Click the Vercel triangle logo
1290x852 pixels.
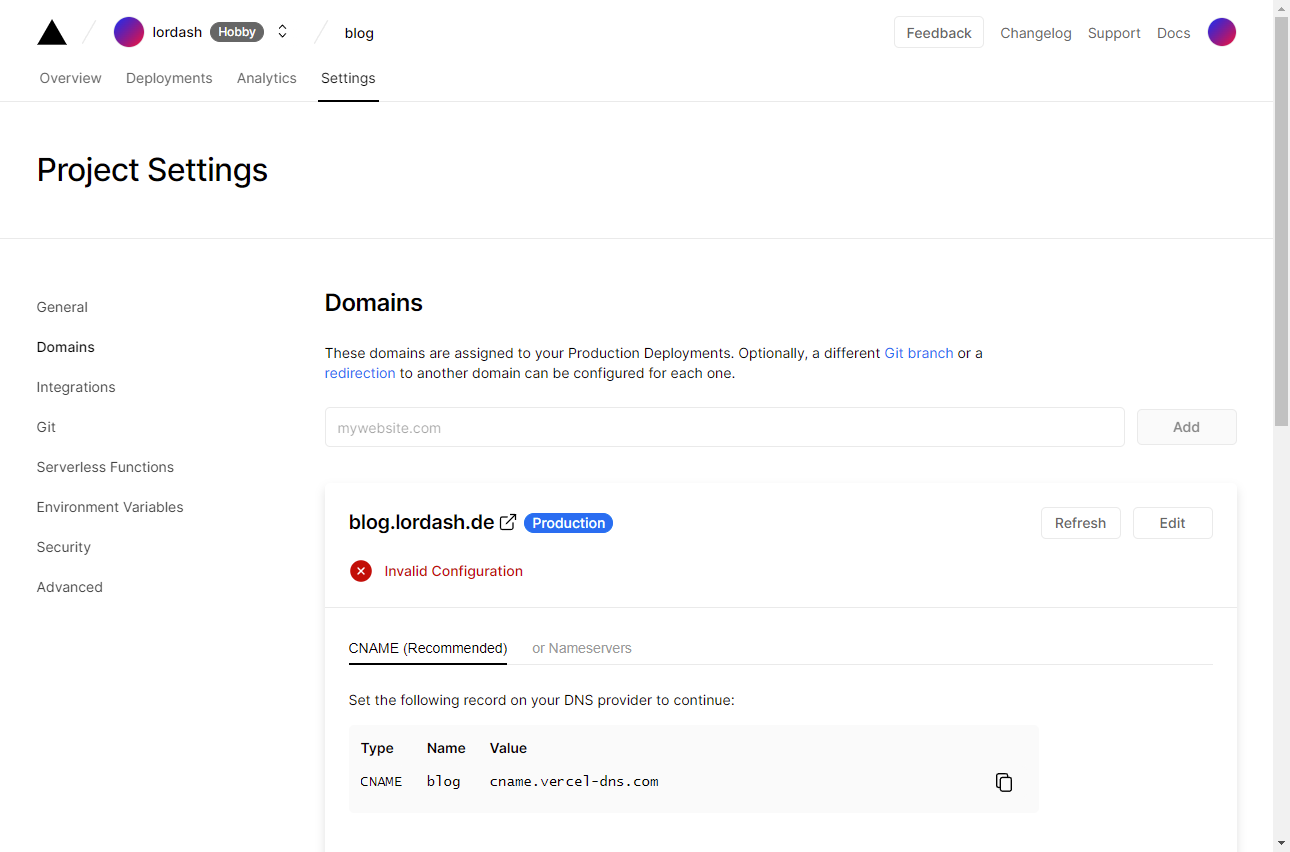click(x=52, y=33)
